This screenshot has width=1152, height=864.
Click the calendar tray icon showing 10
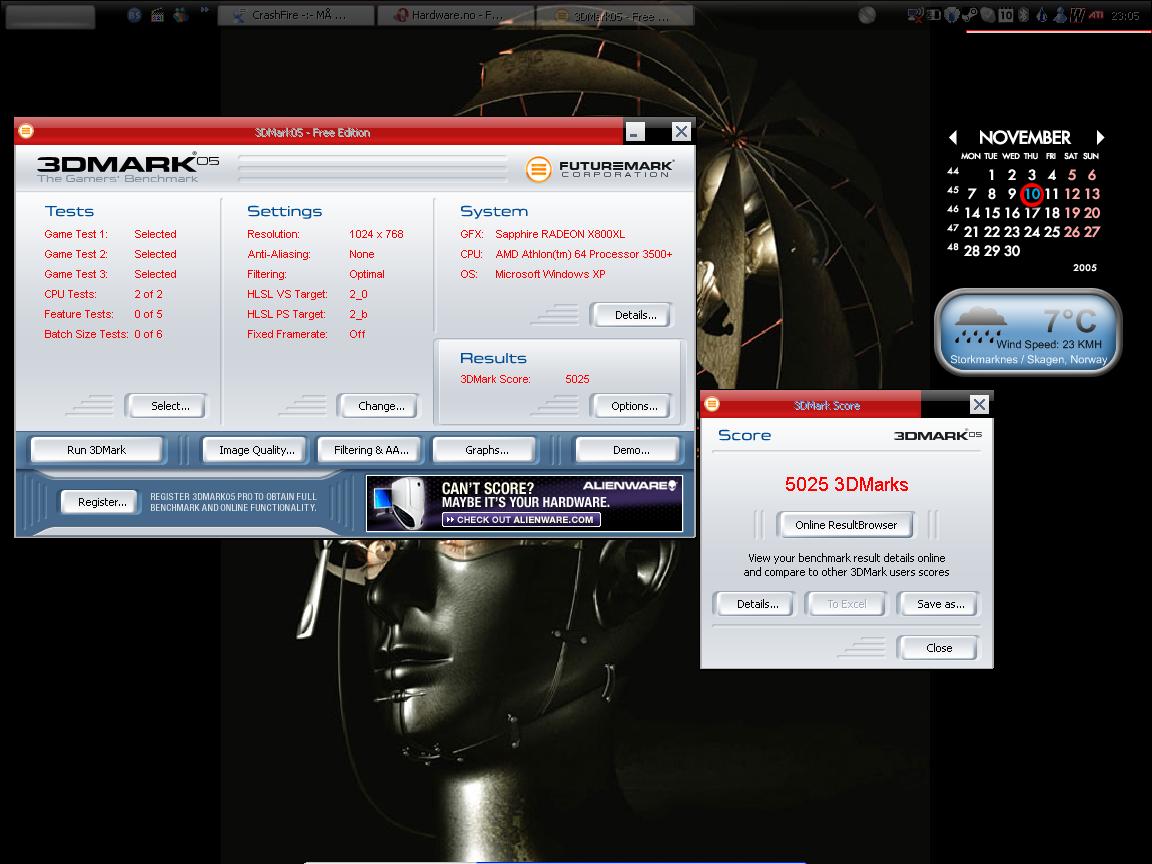point(1006,15)
